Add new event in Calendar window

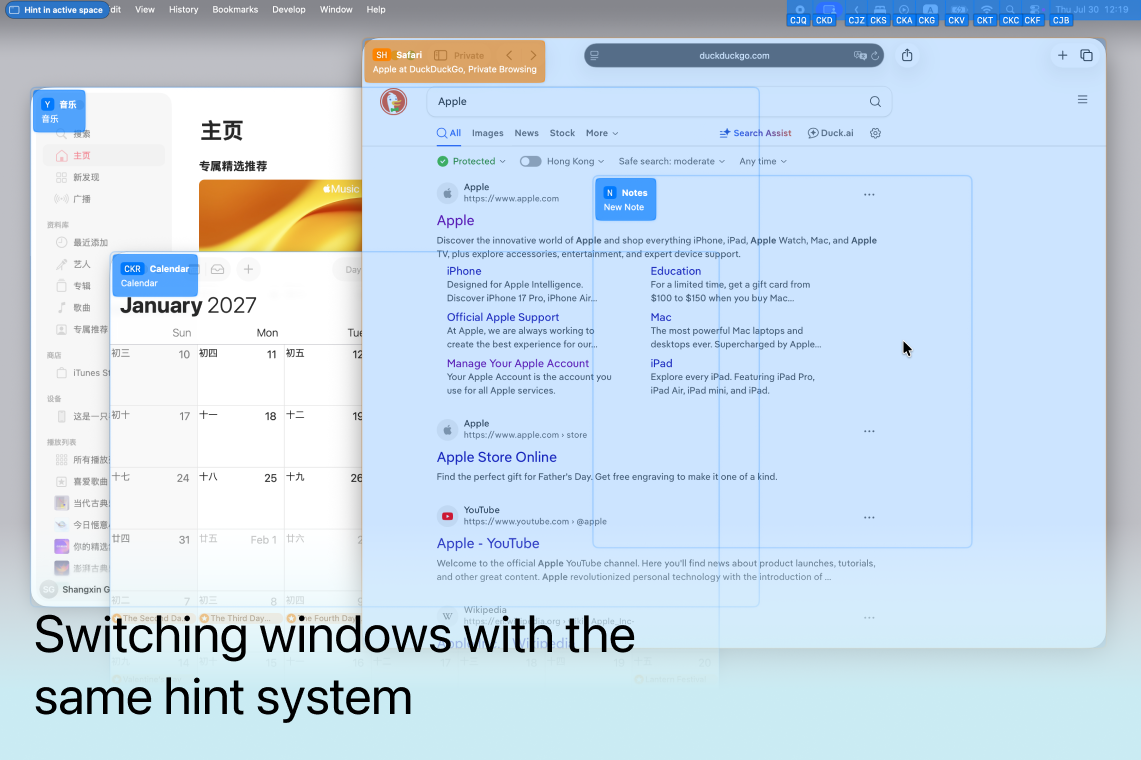[x=248, y=269]
